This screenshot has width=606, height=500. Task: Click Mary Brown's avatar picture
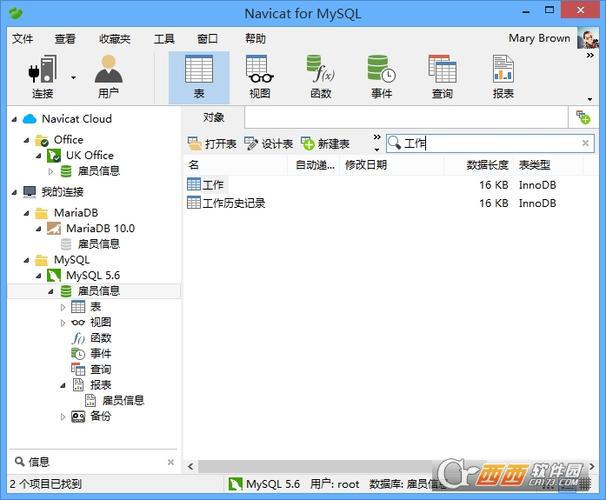click(587, 38)
